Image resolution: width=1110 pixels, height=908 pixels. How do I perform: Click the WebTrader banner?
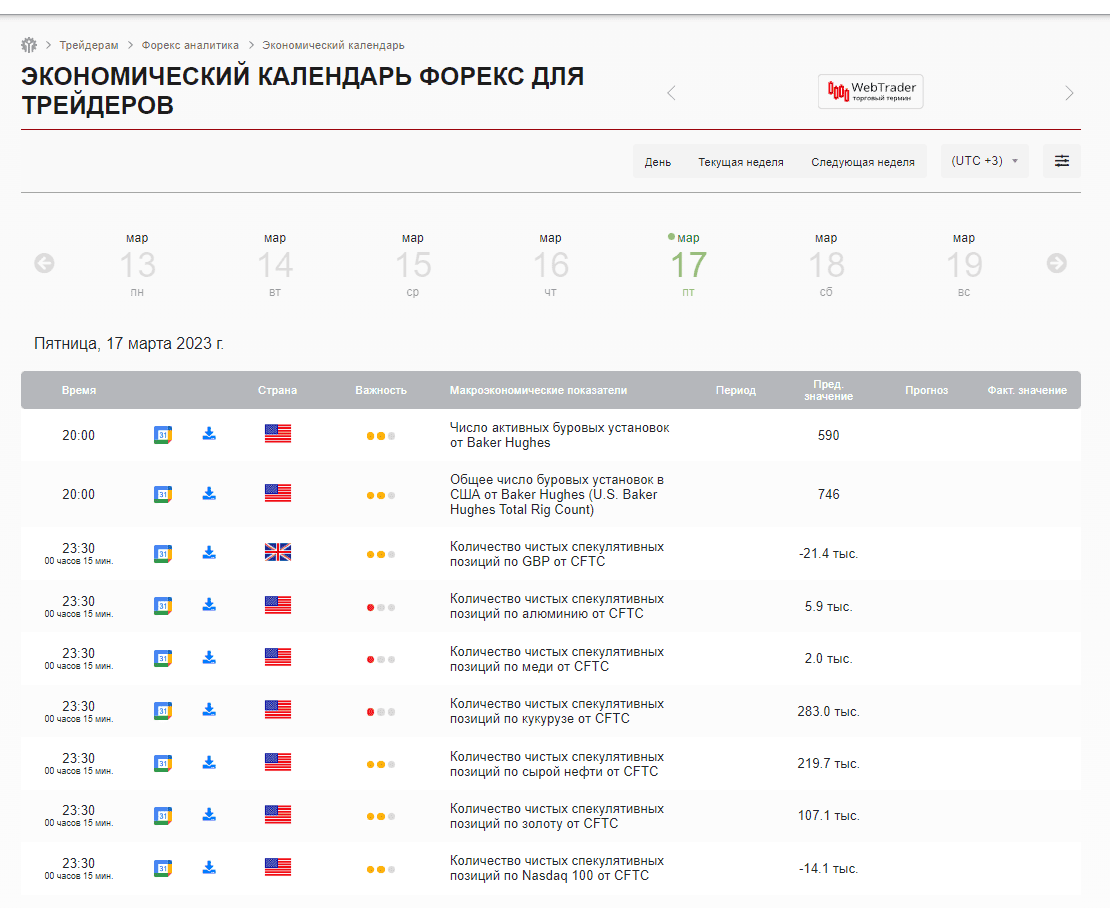870,92
